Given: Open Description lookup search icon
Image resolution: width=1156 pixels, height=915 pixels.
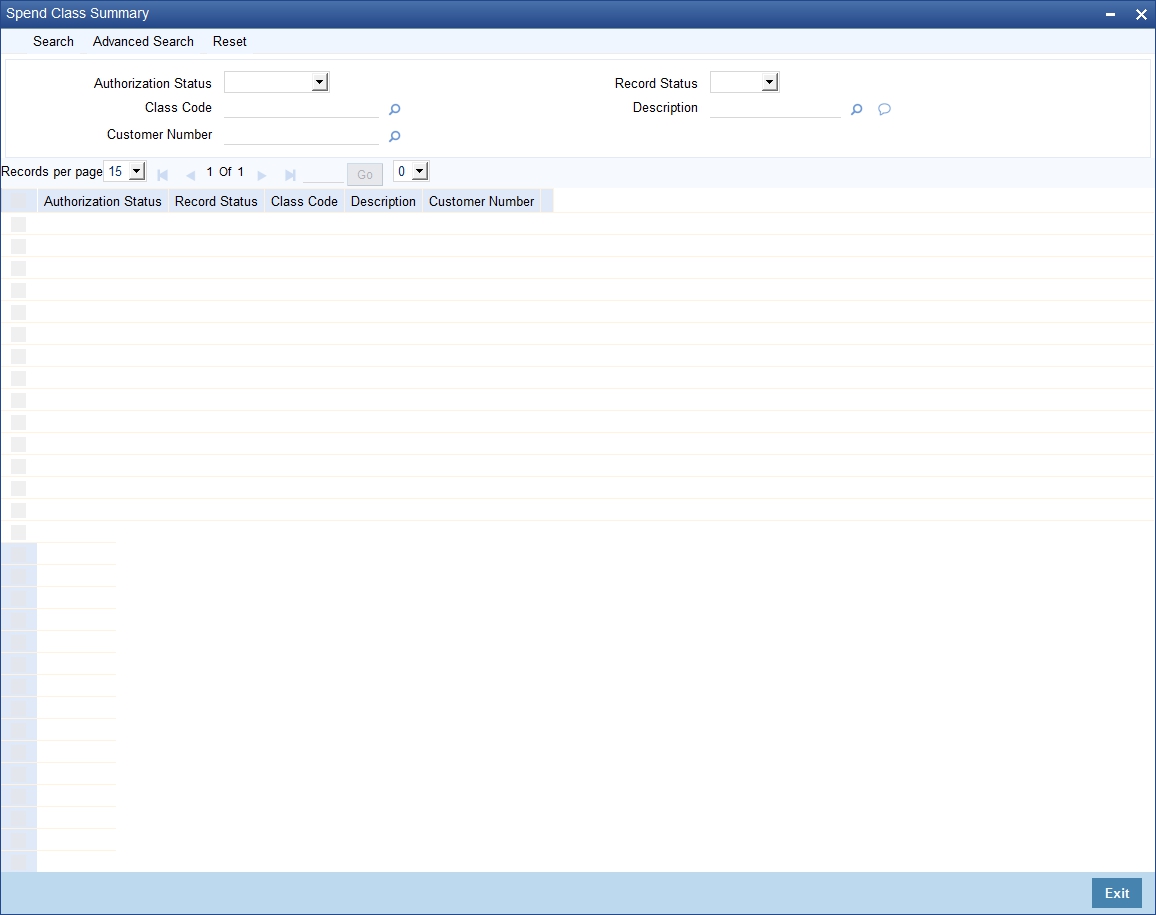Looking at the screenshot, I should coord(856,109).
